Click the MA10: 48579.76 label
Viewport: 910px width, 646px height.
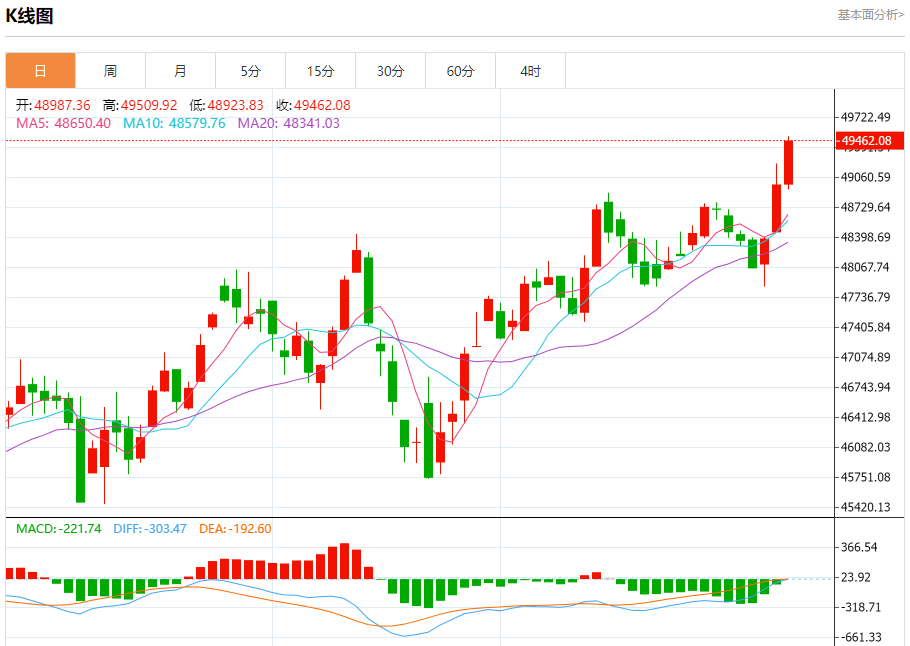[x=174, y=123]
